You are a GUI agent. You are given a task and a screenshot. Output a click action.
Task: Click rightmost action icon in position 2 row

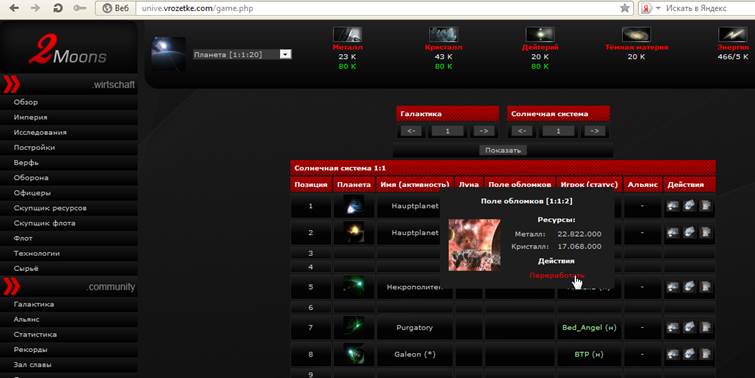click(705, 232)
